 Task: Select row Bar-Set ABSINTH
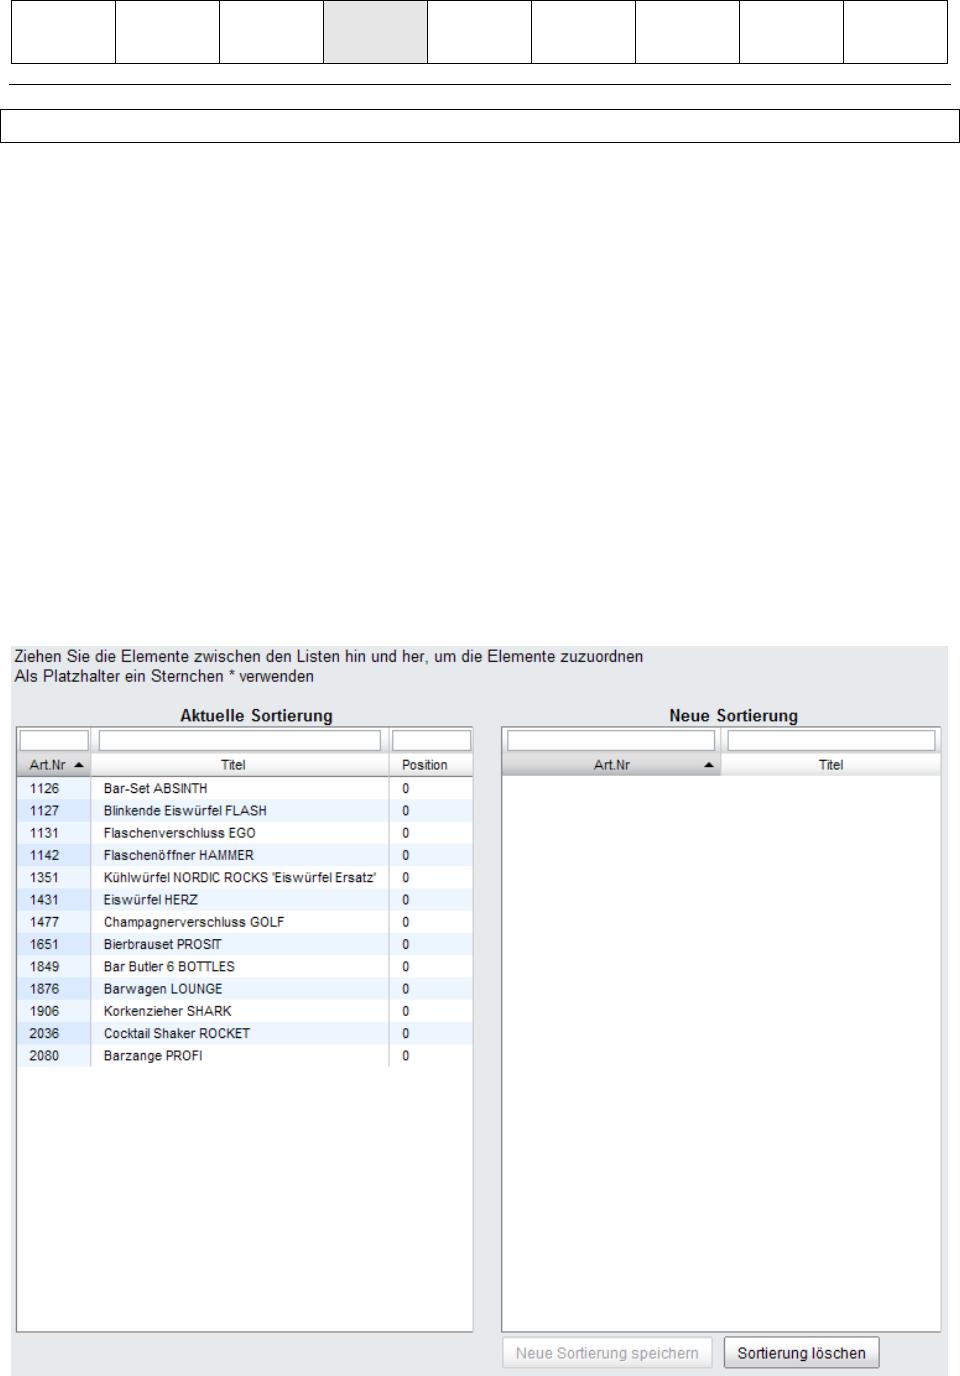(x=245, y=789)
